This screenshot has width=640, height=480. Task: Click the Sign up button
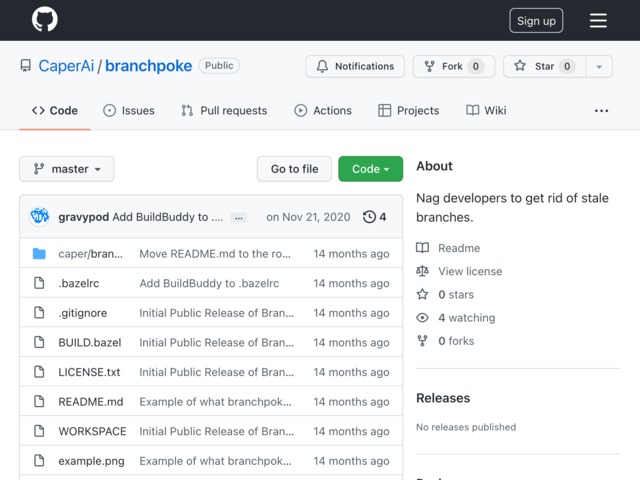coord(536,20)
